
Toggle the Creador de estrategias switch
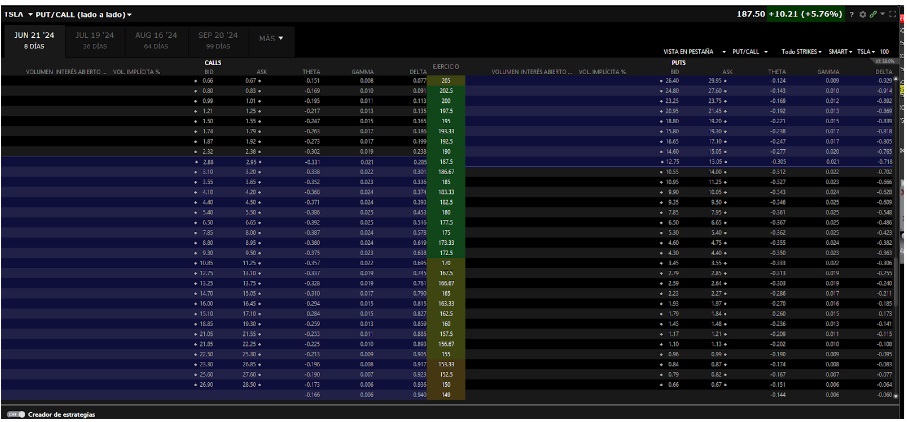click(x=15, y=413)
